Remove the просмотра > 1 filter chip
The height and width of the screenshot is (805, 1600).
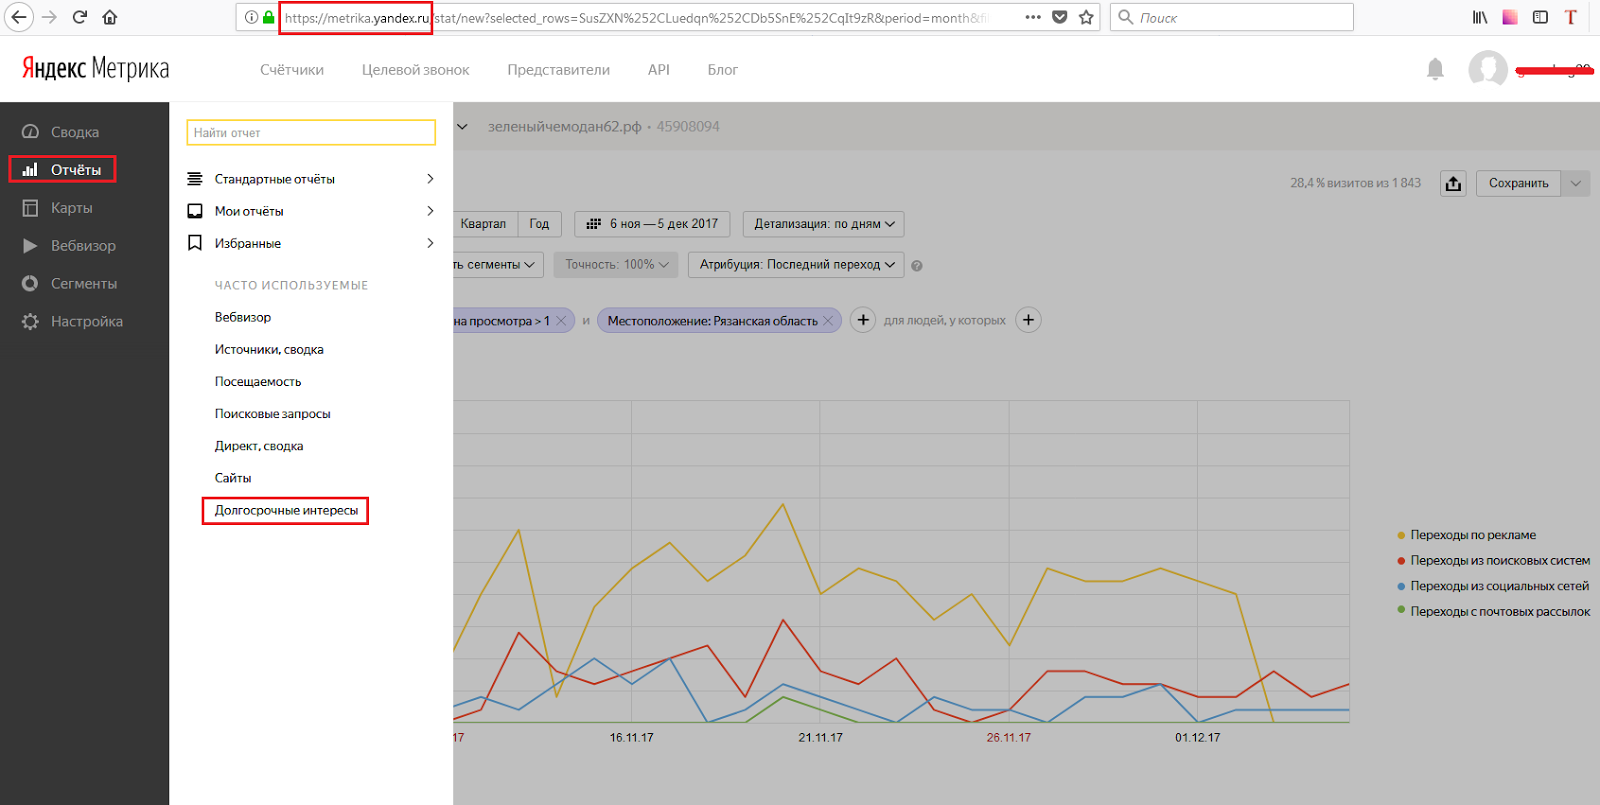point(562,321)
